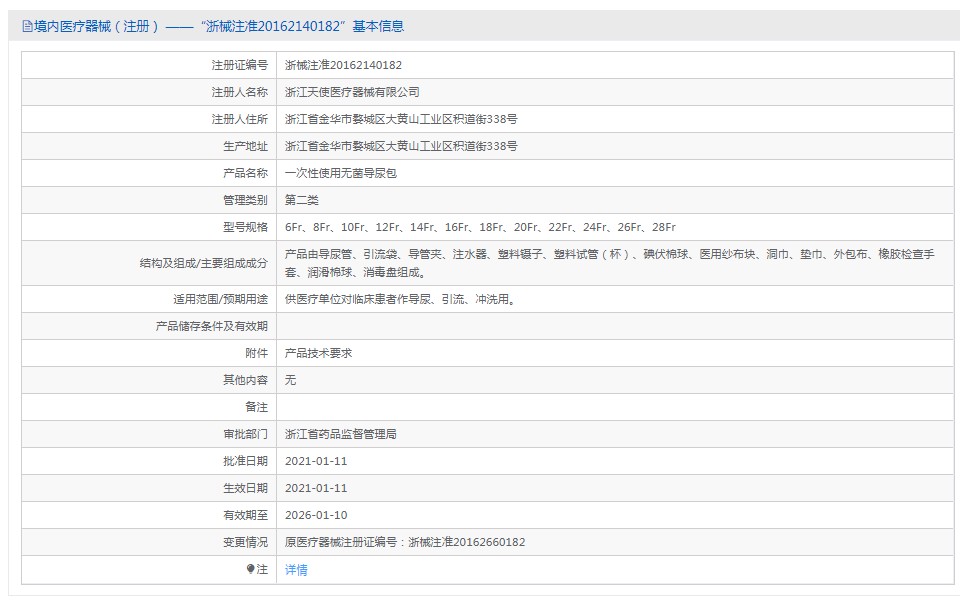Viewport: 960px width, 607px height.
Task: Click company name 浙江天使医疗器械有限公司
Action: 352,92
